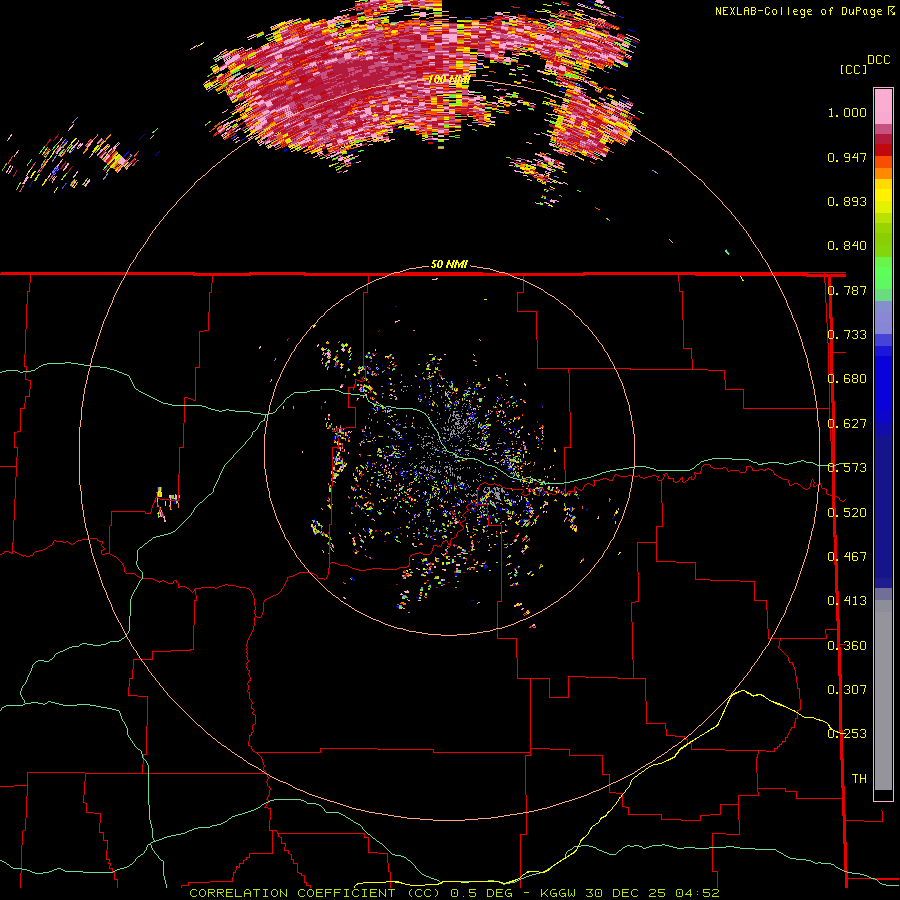Click the 0.680 color scale label

(x=847, y=379)
